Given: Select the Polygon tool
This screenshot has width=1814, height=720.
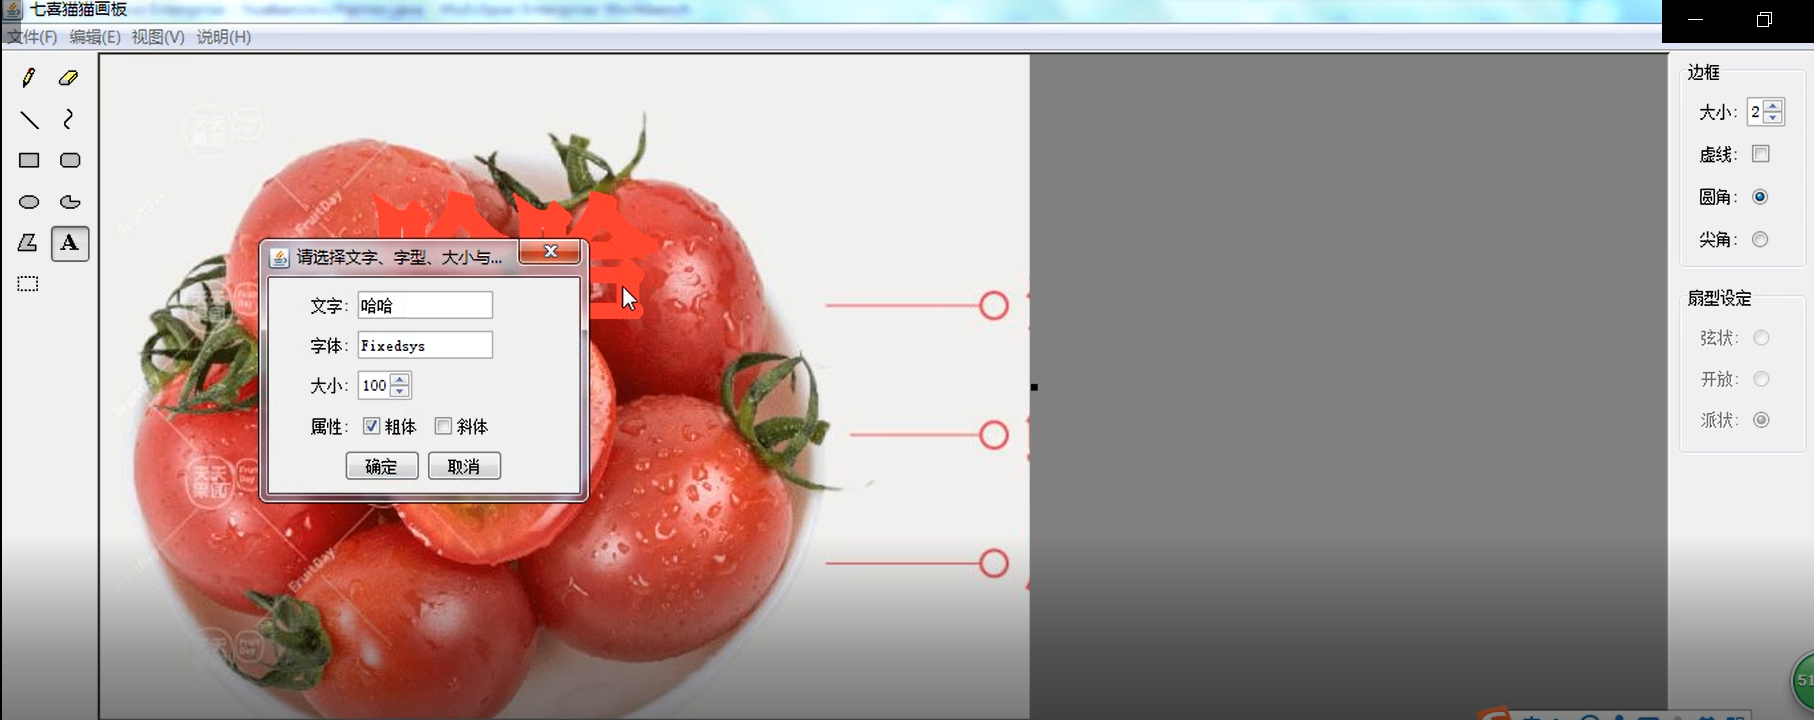Looking at the screenshot, I should pos(28,243).
